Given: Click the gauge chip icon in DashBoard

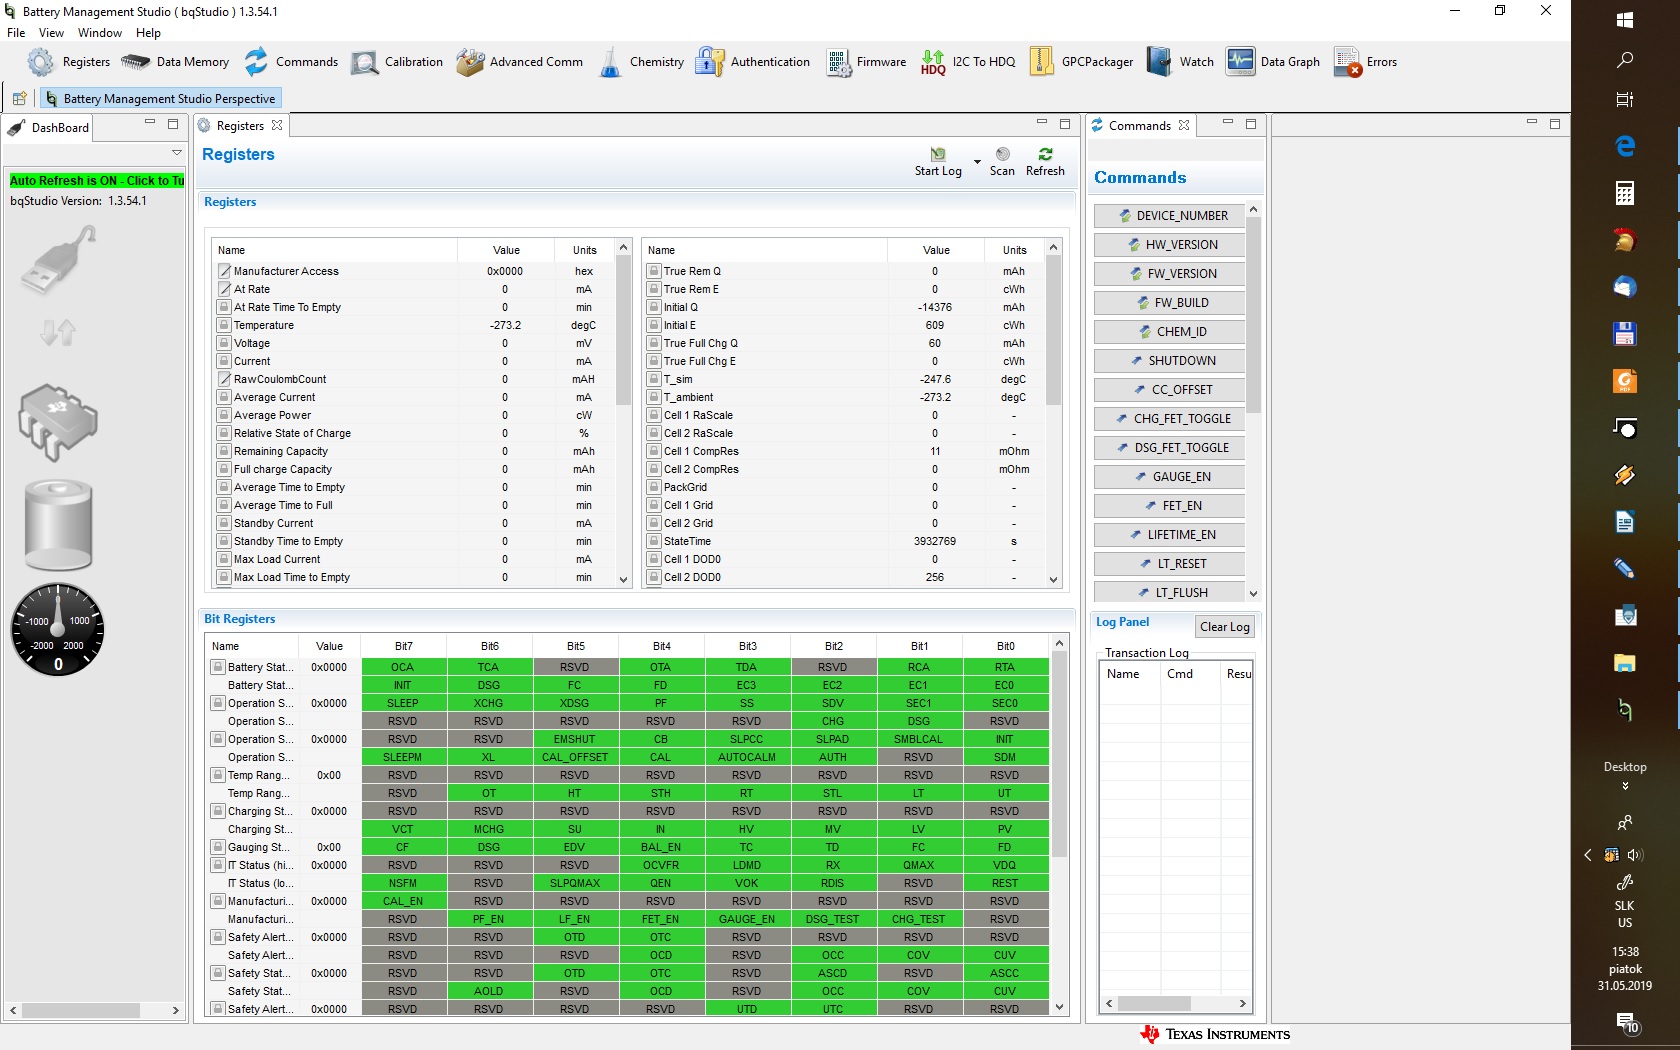Looking at the screenshot, I should pos(58,422).
